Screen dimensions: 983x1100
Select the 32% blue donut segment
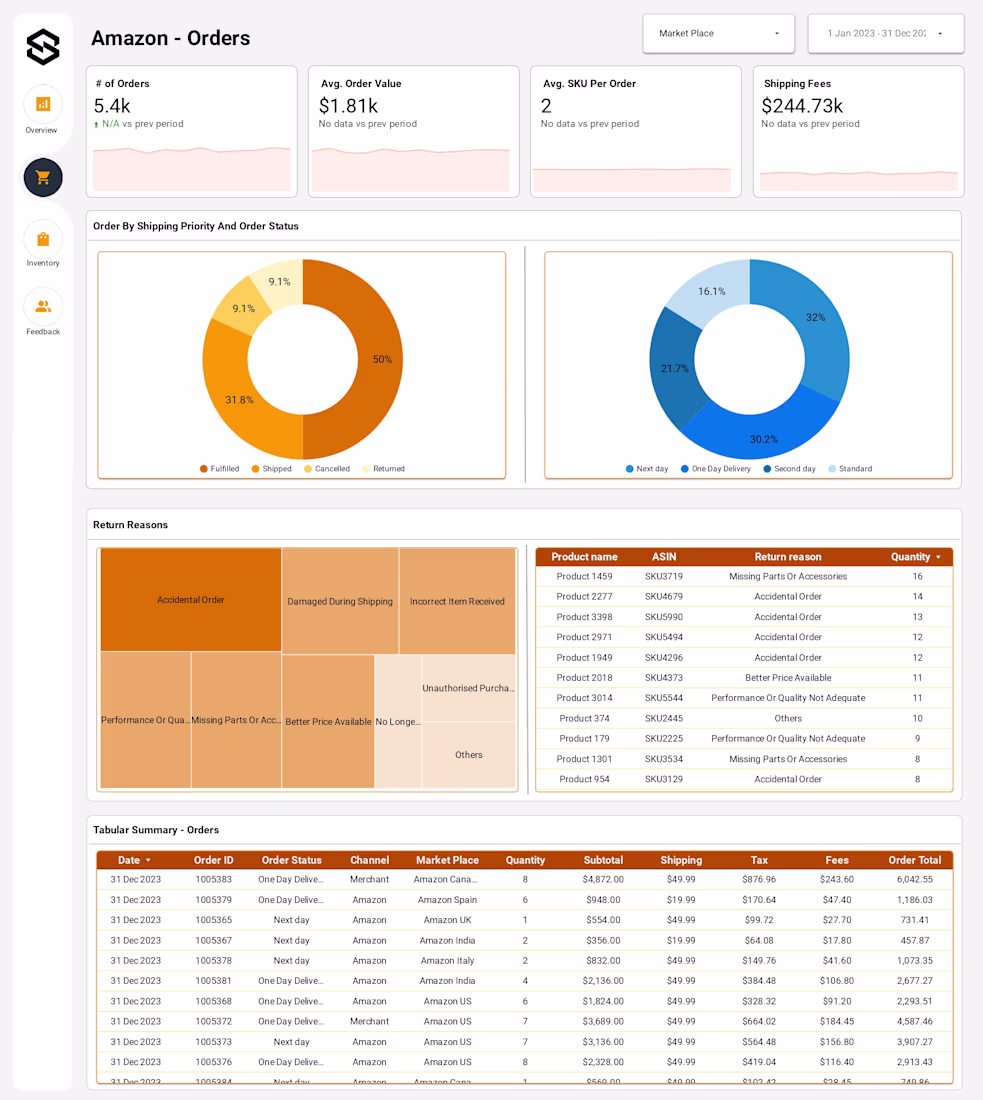click(817, 319)
